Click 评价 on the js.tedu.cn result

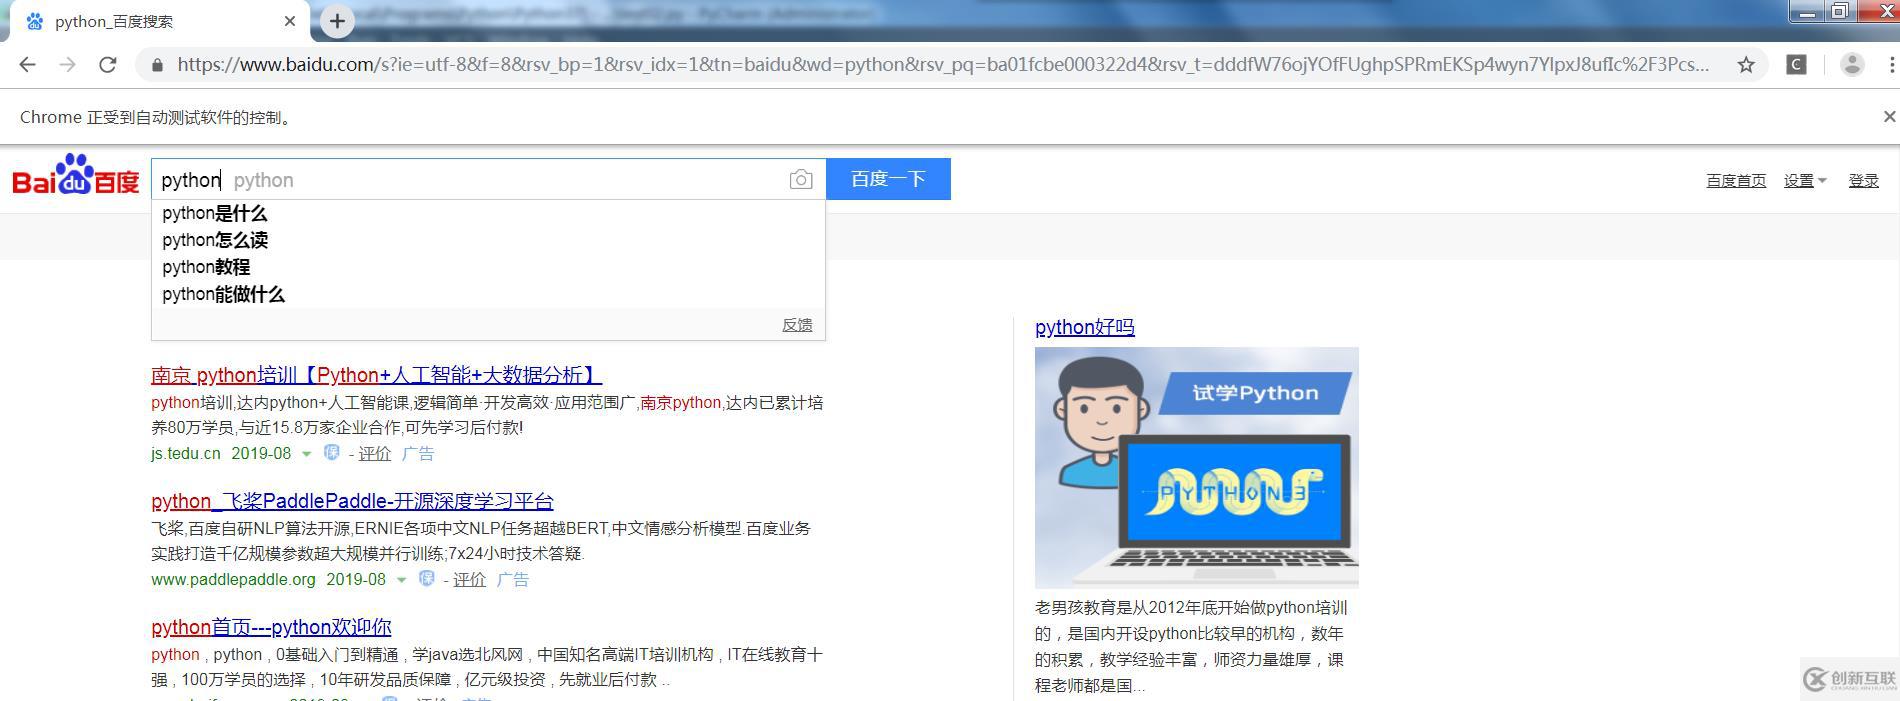pos(375,454)
